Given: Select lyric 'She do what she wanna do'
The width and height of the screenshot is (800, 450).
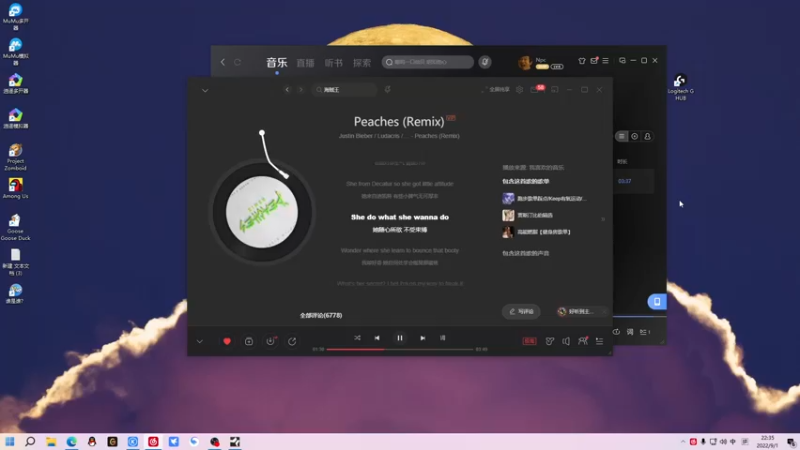Looking at the screenshot, I should [x=399, y=217].
